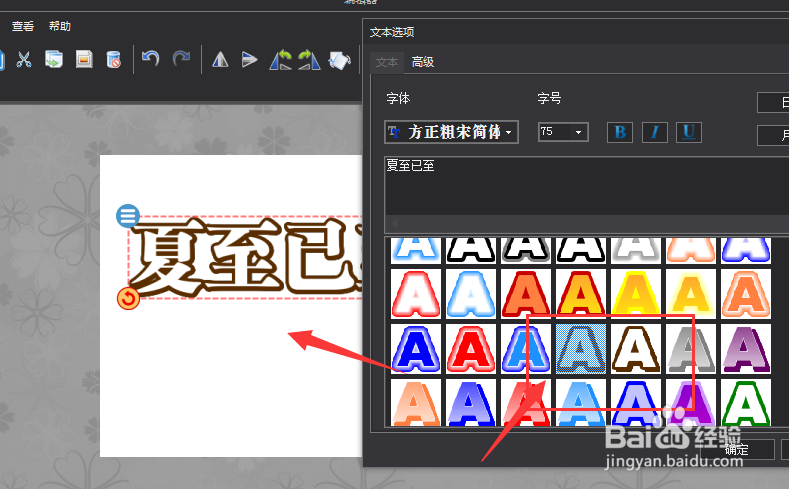Toggle Italic formatting

click(x=655, y=132)
